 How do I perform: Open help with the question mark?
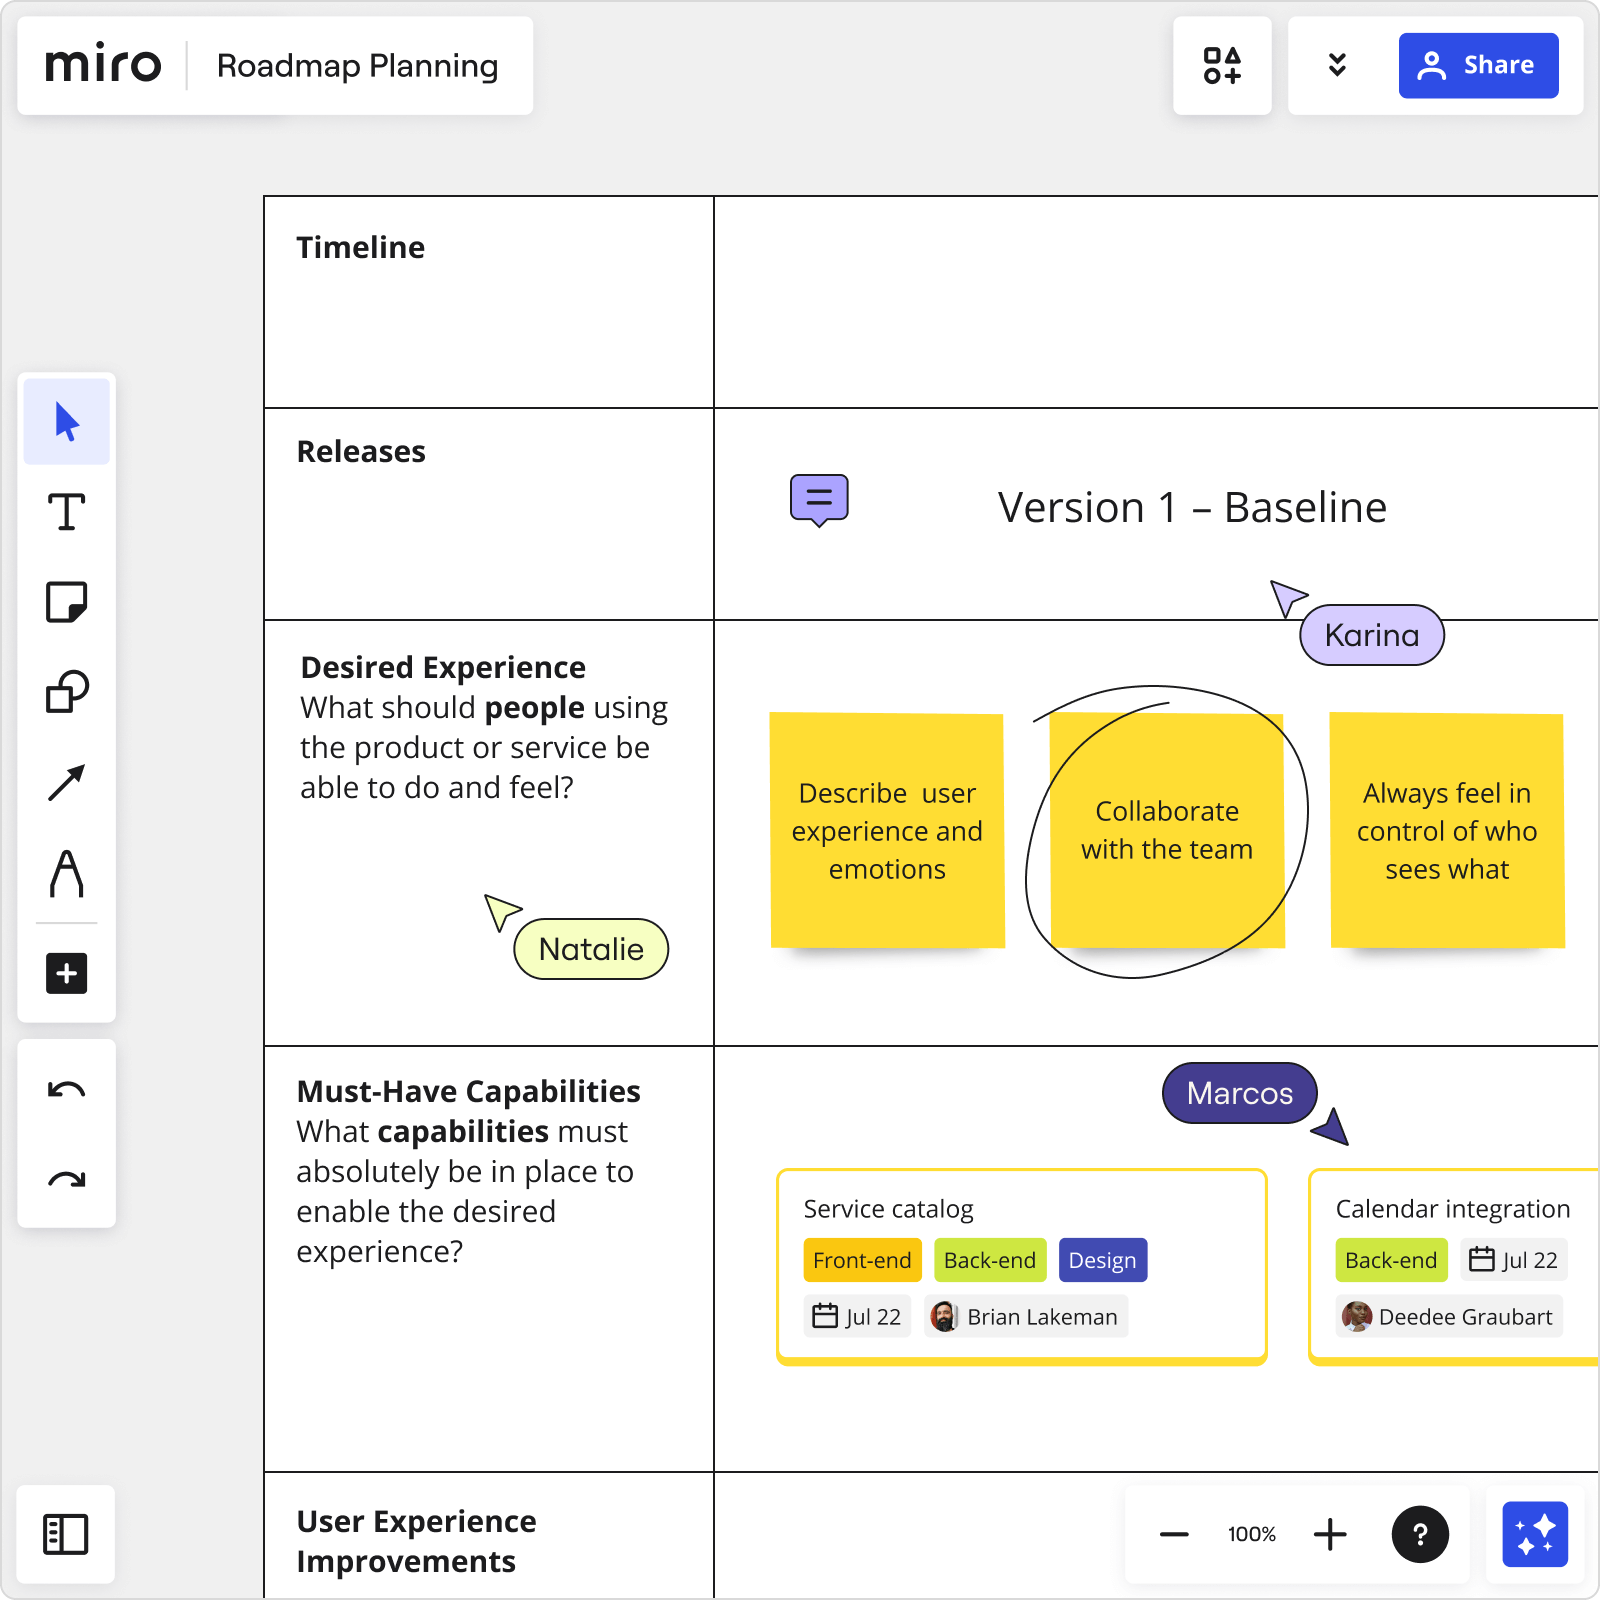(x=1418, y=1535)
